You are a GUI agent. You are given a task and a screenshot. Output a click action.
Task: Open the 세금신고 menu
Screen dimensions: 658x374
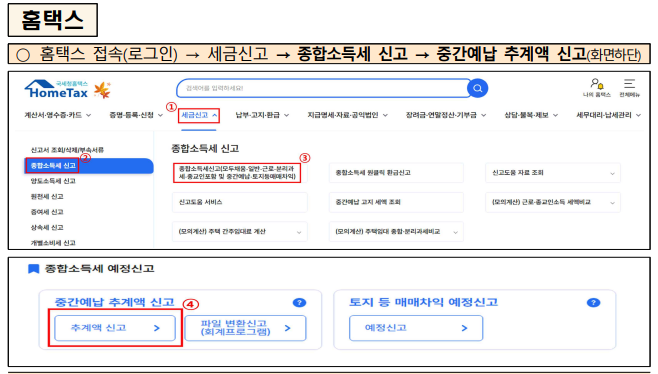[x=199, y=115]
